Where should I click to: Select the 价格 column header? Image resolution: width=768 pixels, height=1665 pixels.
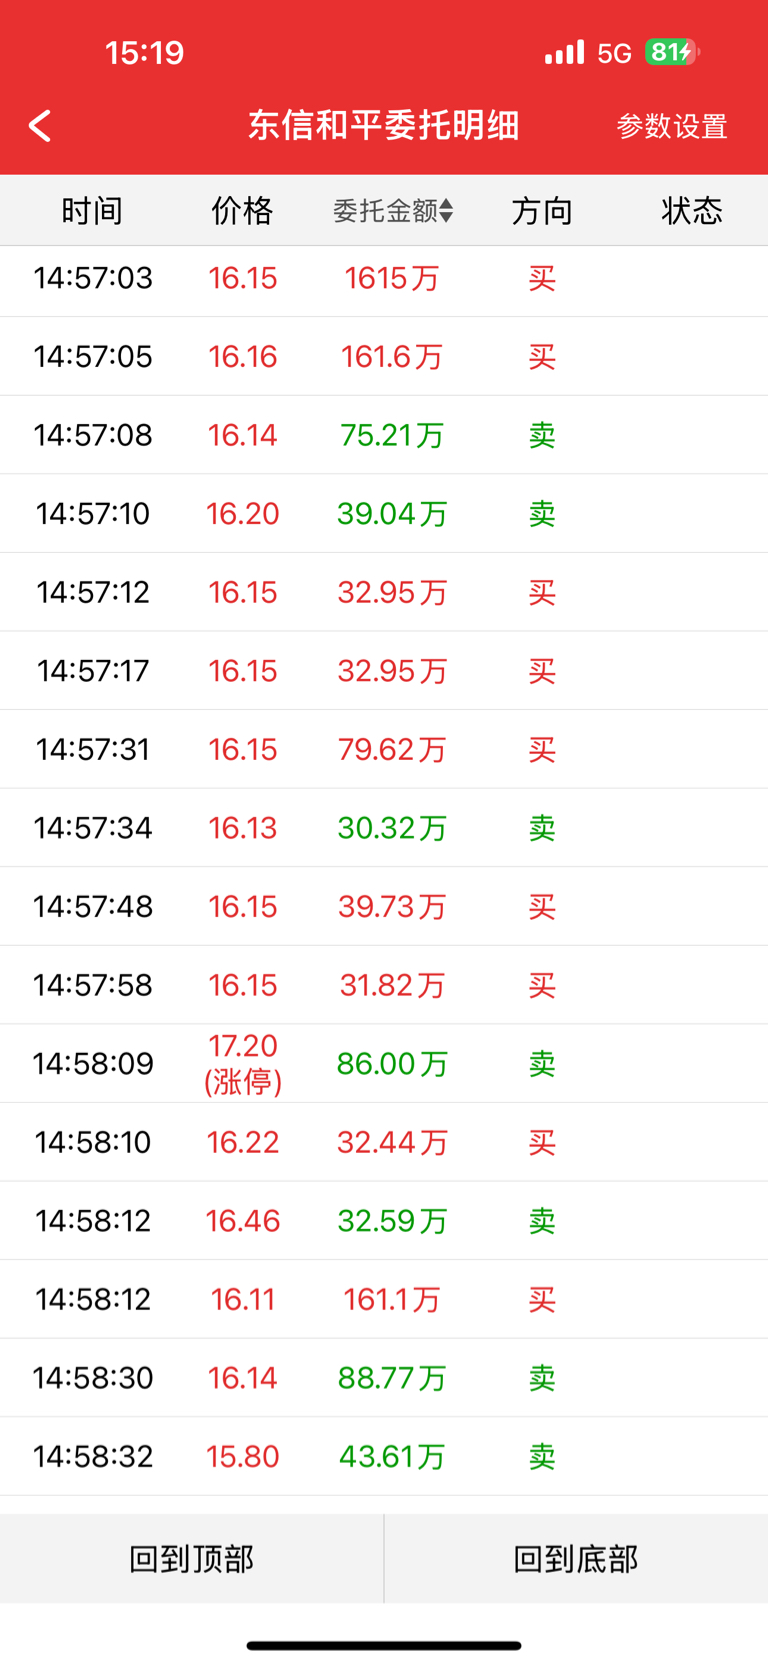click(x=242, y=210)
